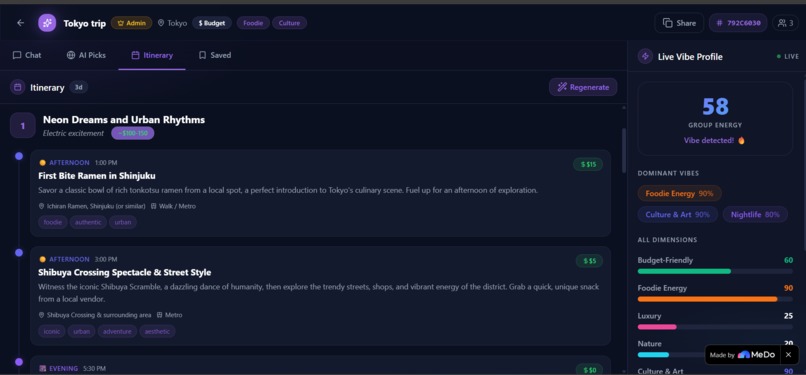Click the Live Vibe Profile lightning icon
This screenshot has height=375, width=806.
point(645,57)
